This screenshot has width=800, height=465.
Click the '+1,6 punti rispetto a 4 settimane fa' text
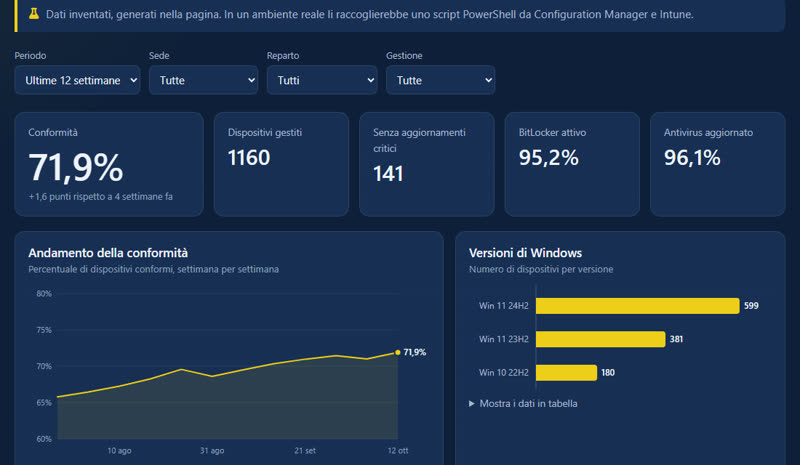coord(101,197)
